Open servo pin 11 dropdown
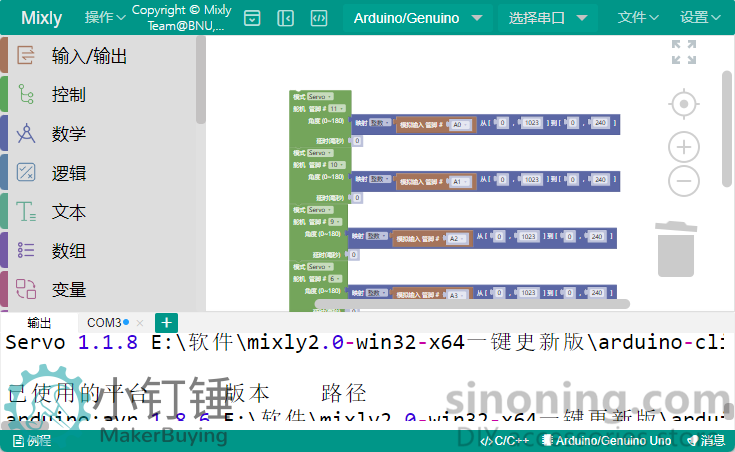This screenshot has width=735, height=452. [337, 109]
